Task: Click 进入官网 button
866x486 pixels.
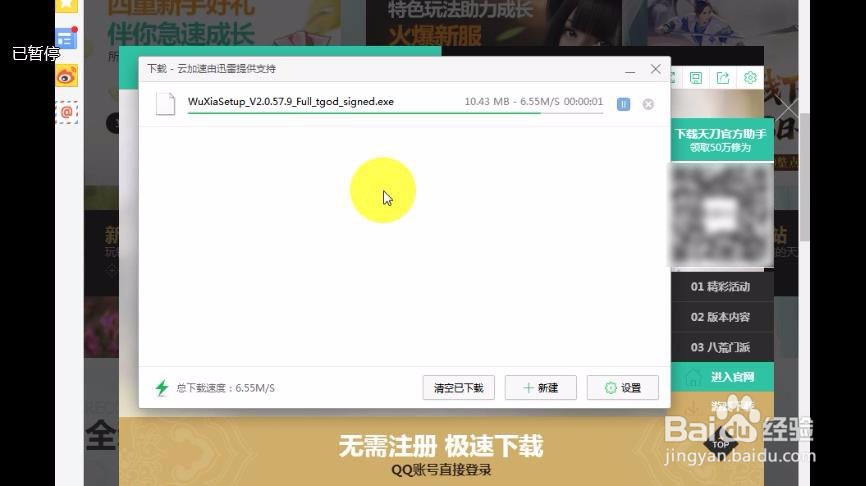Action: [x=721, y=377]
